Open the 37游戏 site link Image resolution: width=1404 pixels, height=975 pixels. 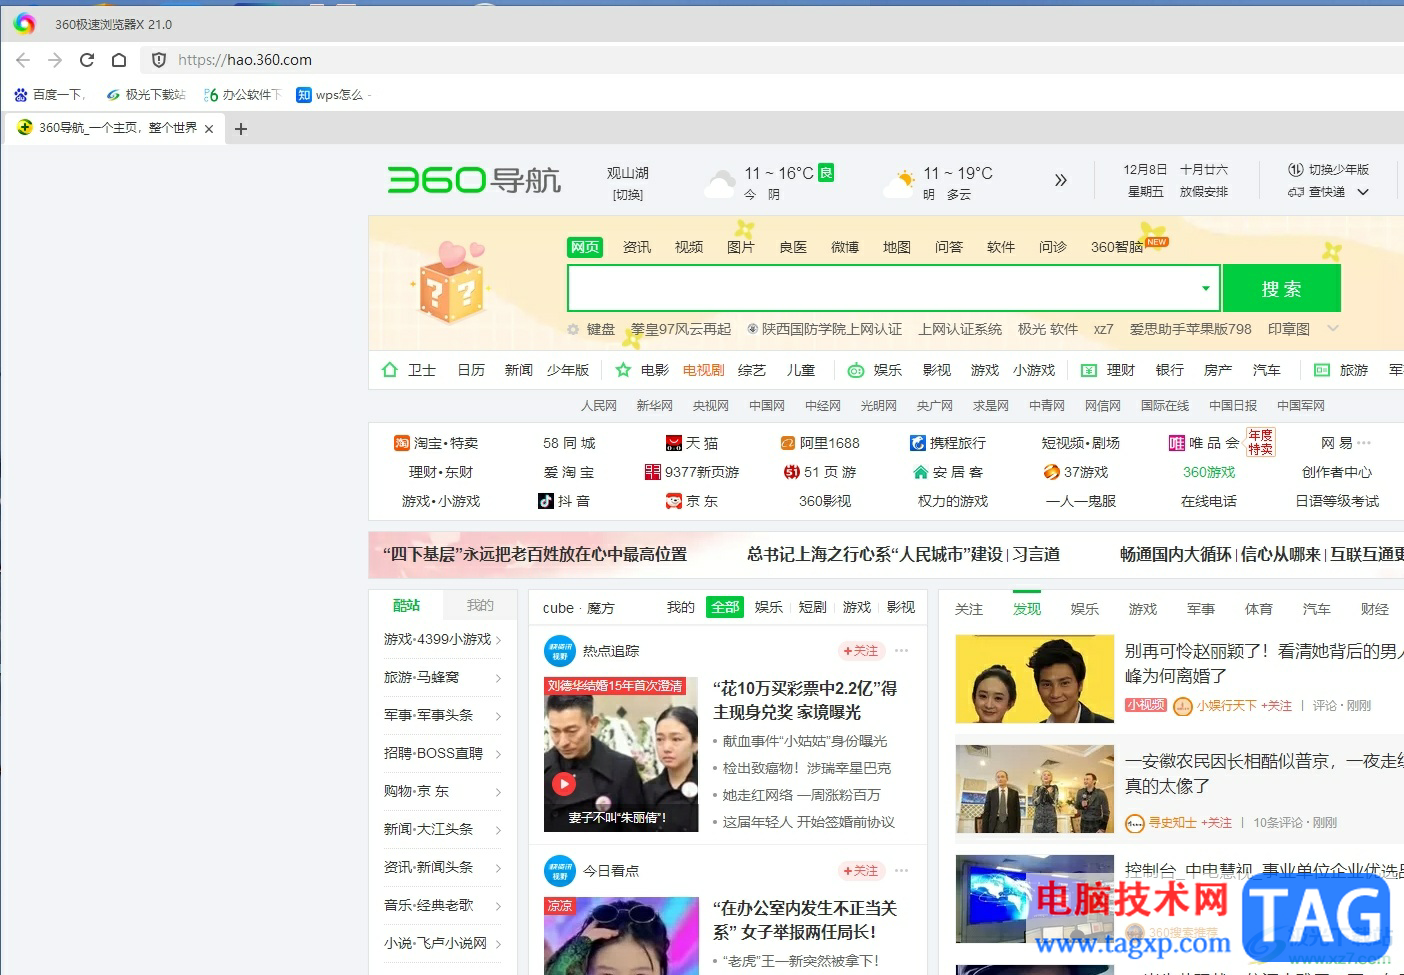[1076, 472]
